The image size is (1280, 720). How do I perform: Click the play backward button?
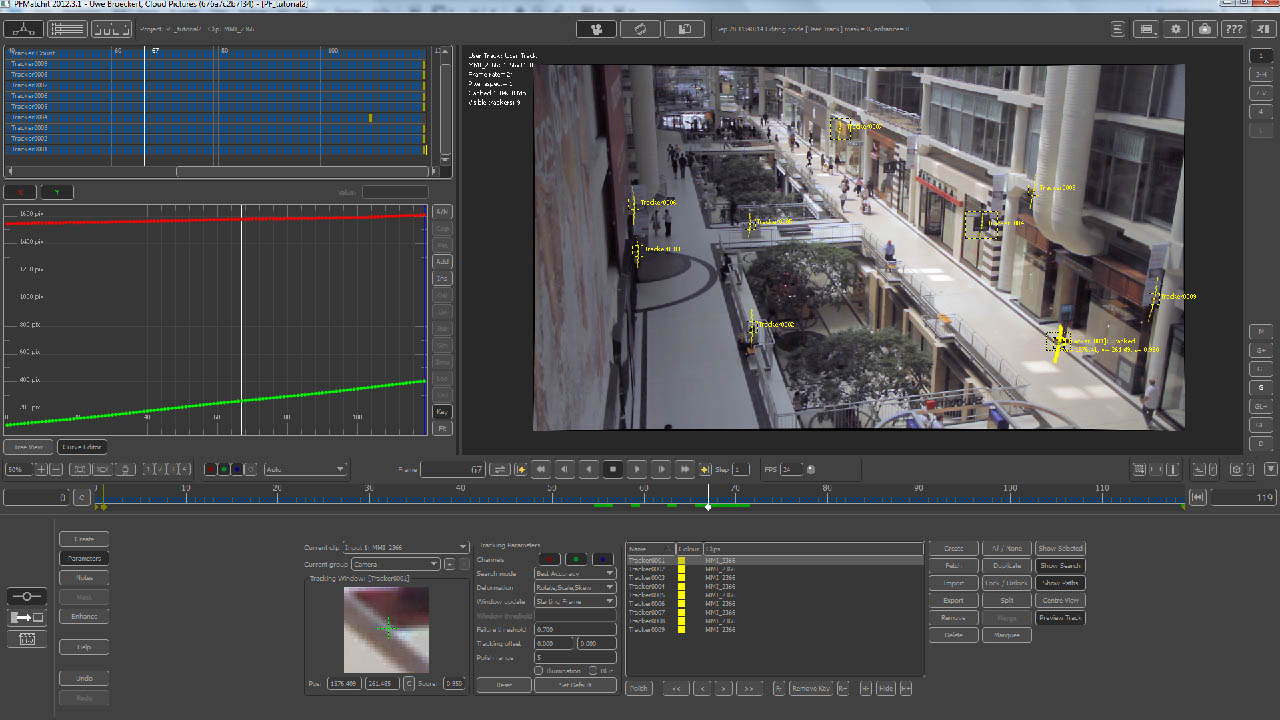click(x=589, y=469)
